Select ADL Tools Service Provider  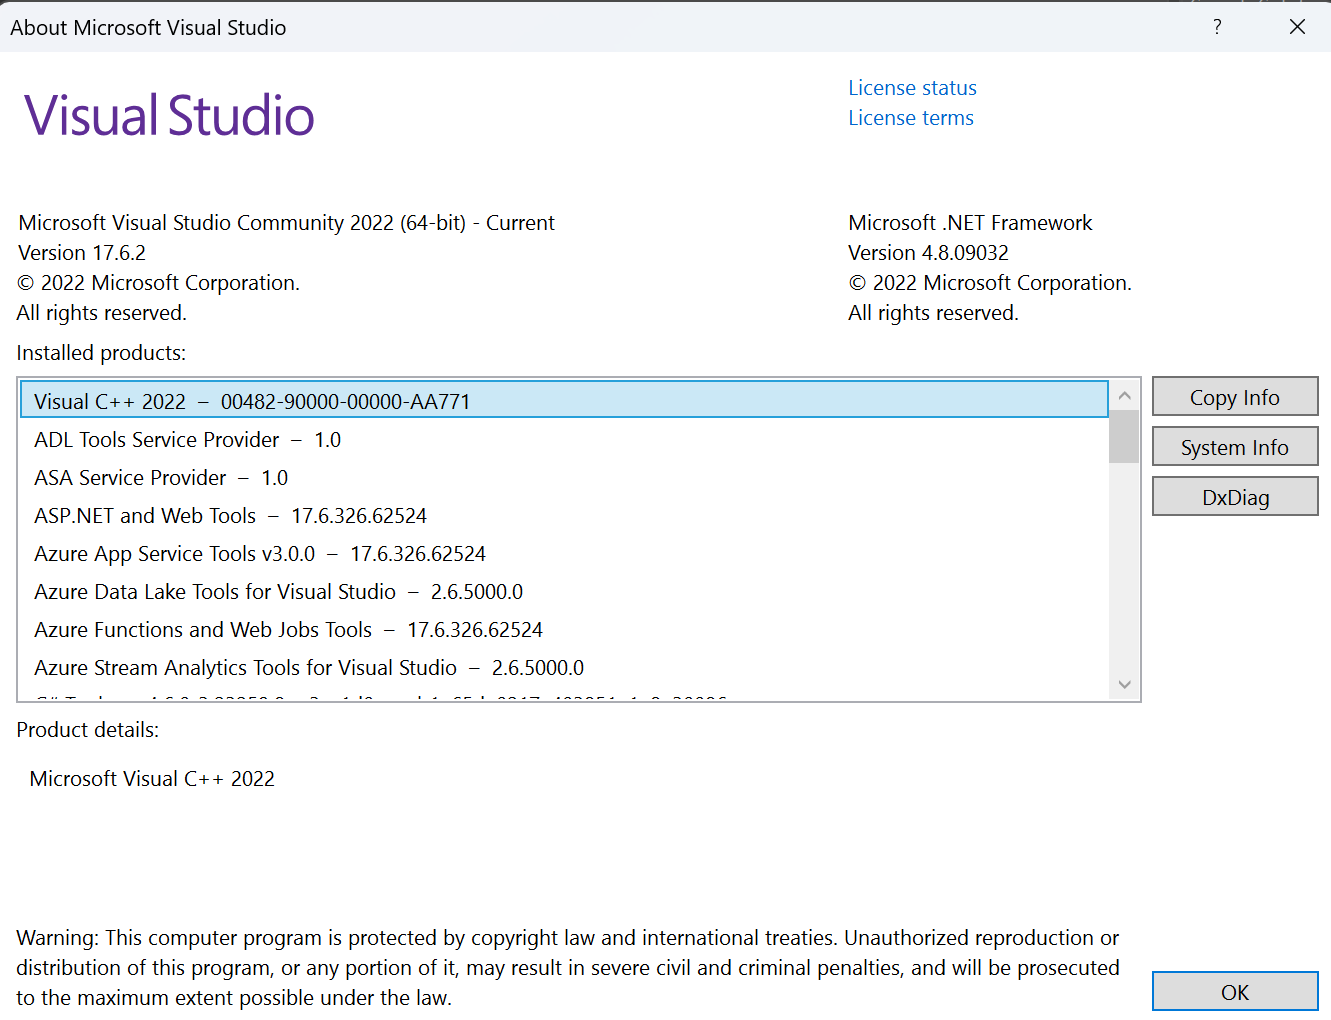[x=187, y=439]
